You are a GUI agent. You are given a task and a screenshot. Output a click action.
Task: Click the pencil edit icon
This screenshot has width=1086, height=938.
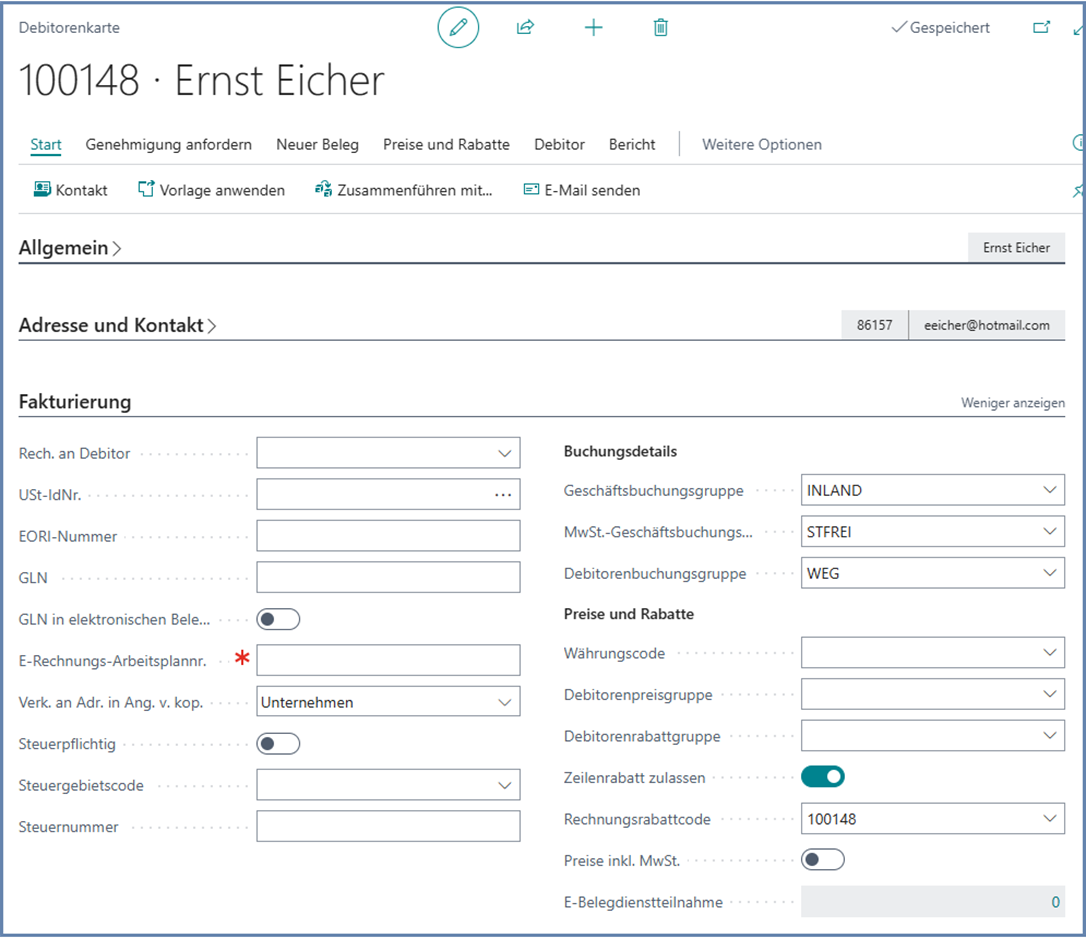[x=458, y=28]
